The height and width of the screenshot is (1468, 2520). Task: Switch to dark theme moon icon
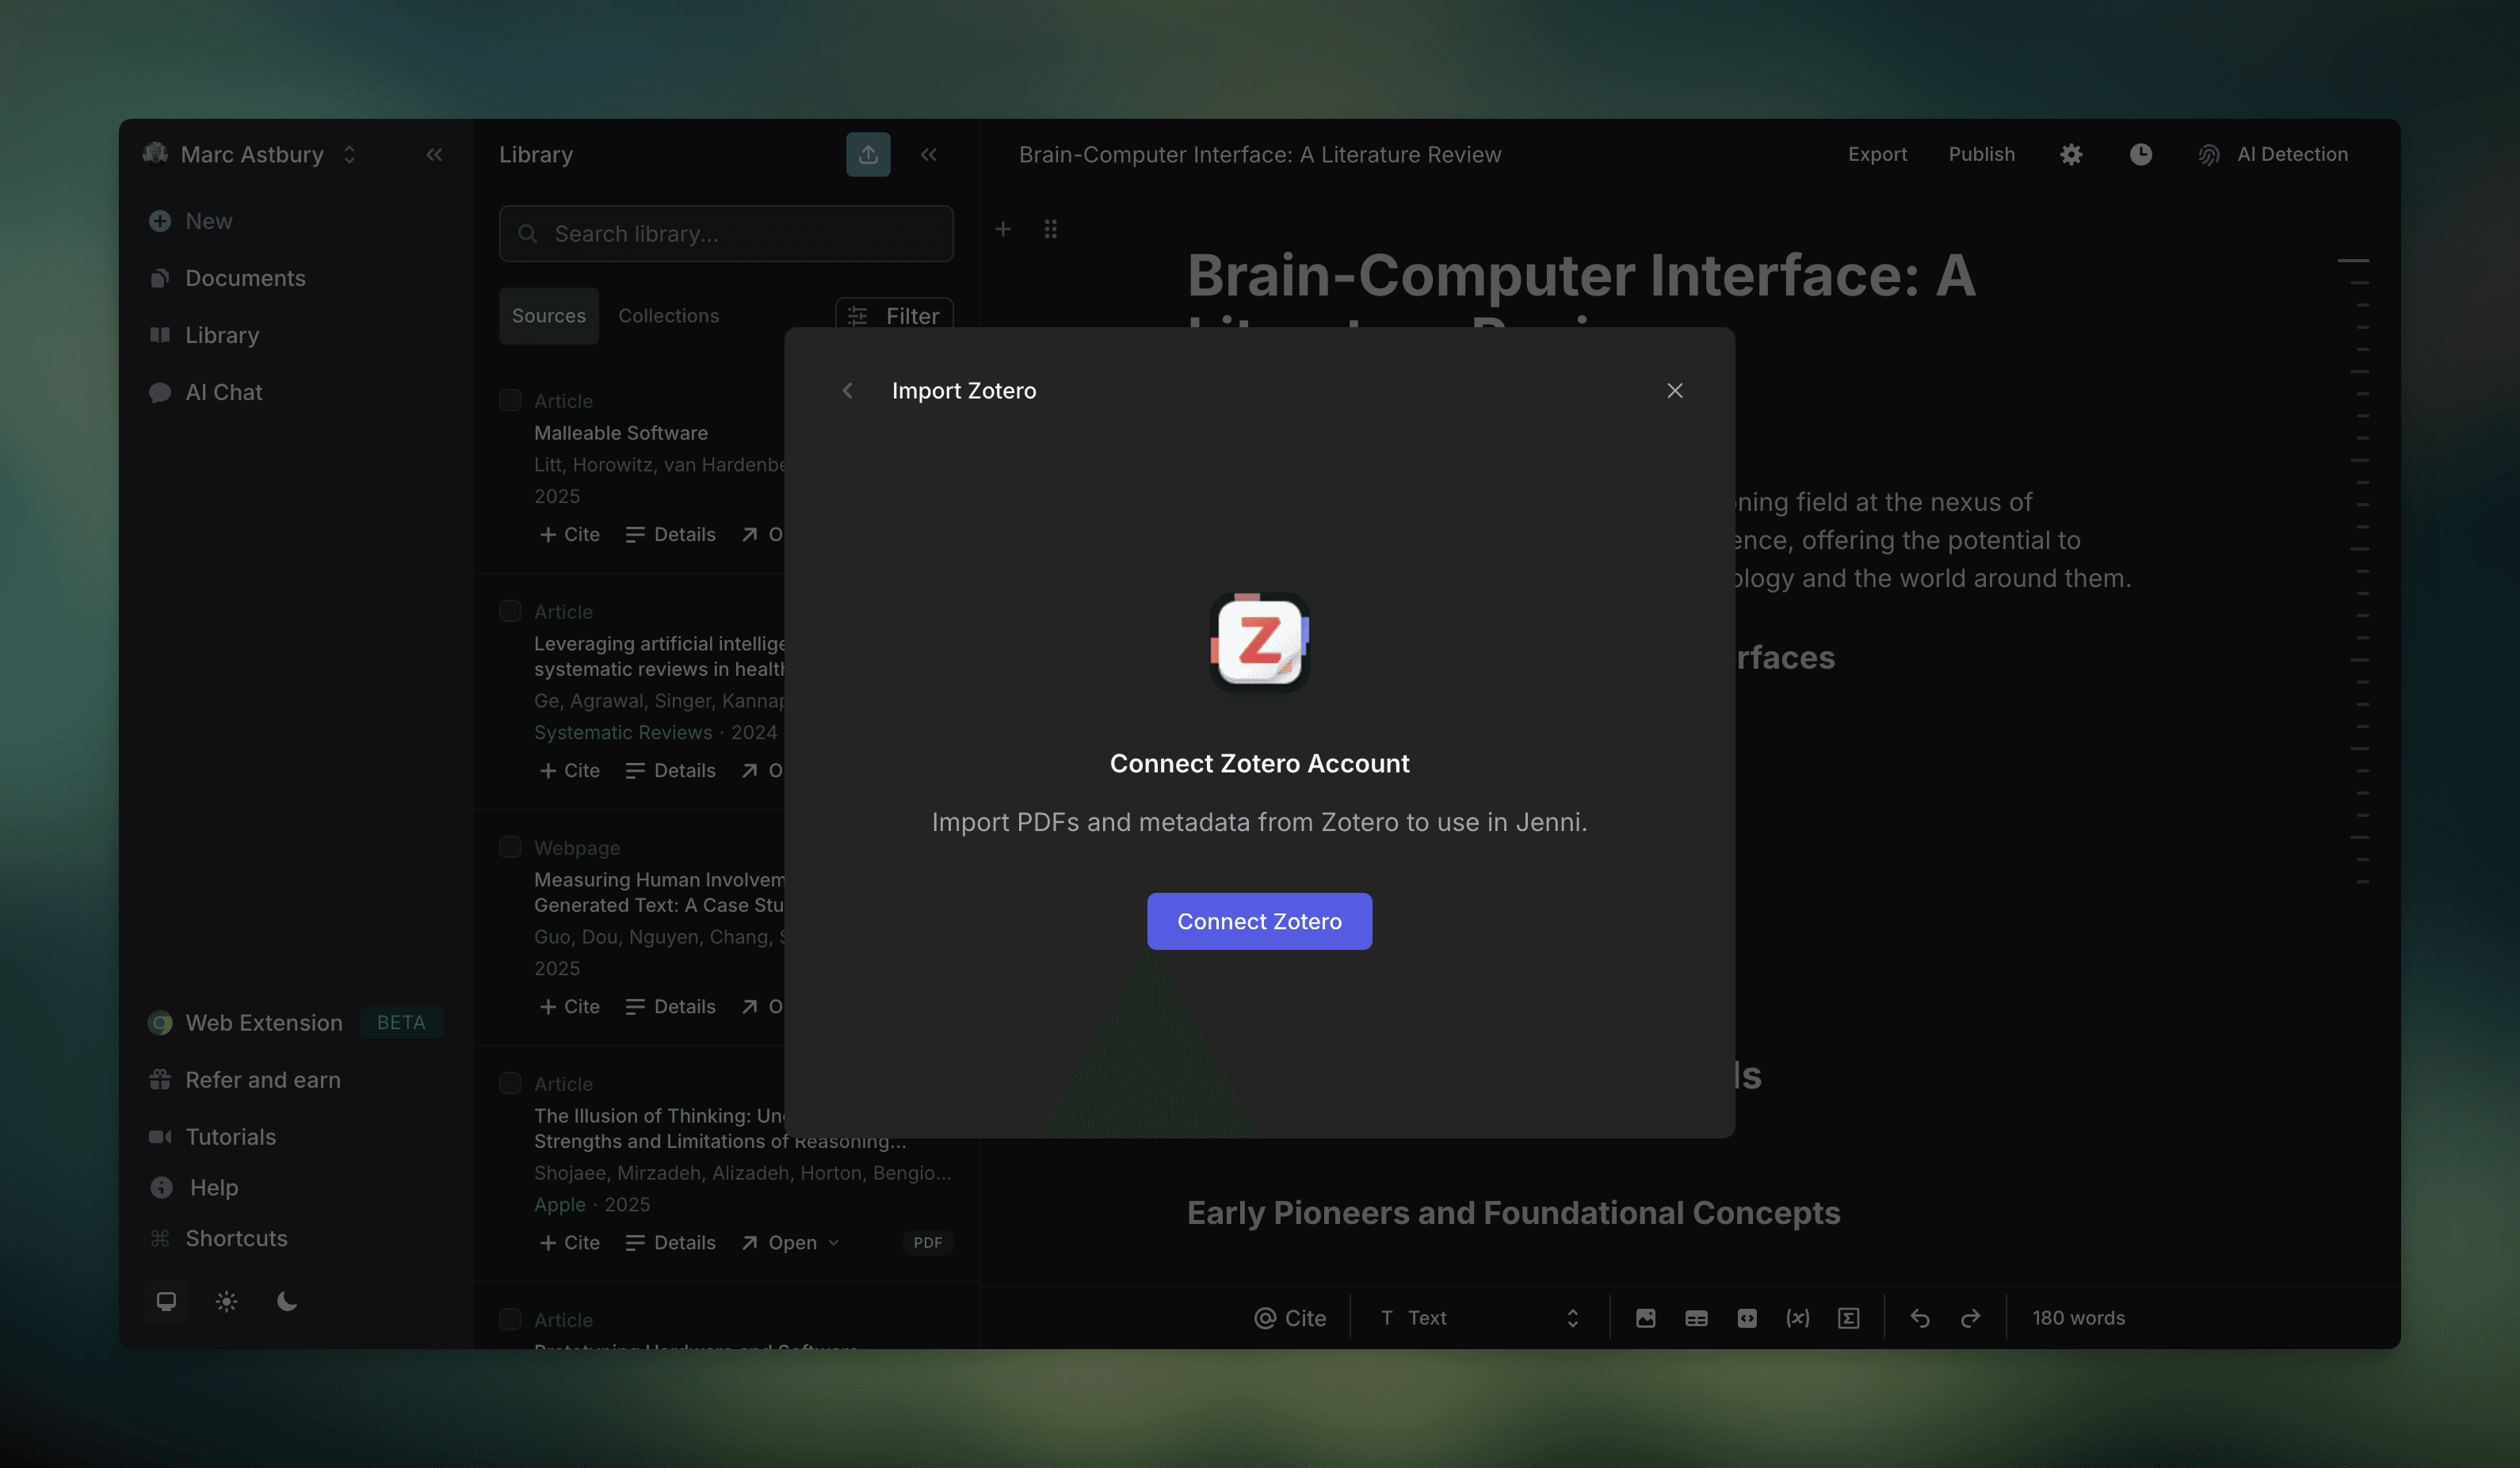[x=287, y=1301]
